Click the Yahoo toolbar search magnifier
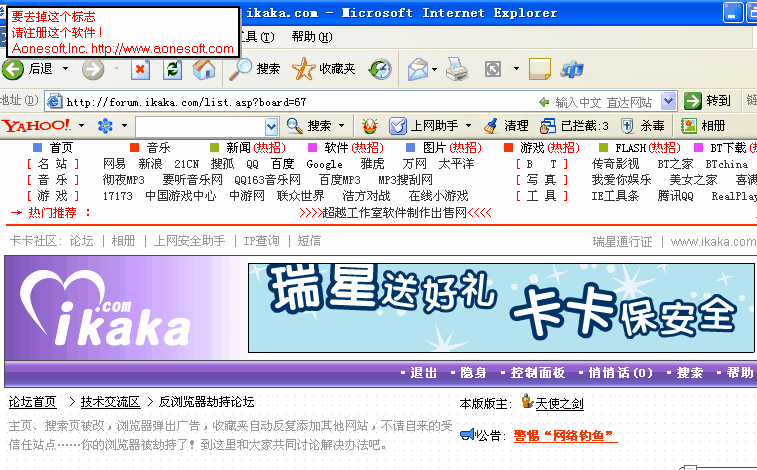Image resolution: width=757 pixels, height=470 pixels. click(294, 126)
